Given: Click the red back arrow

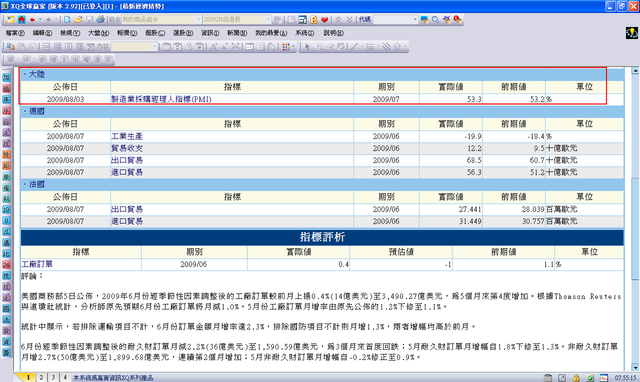Looking at the screenshot, I should [x=32, y=19].
